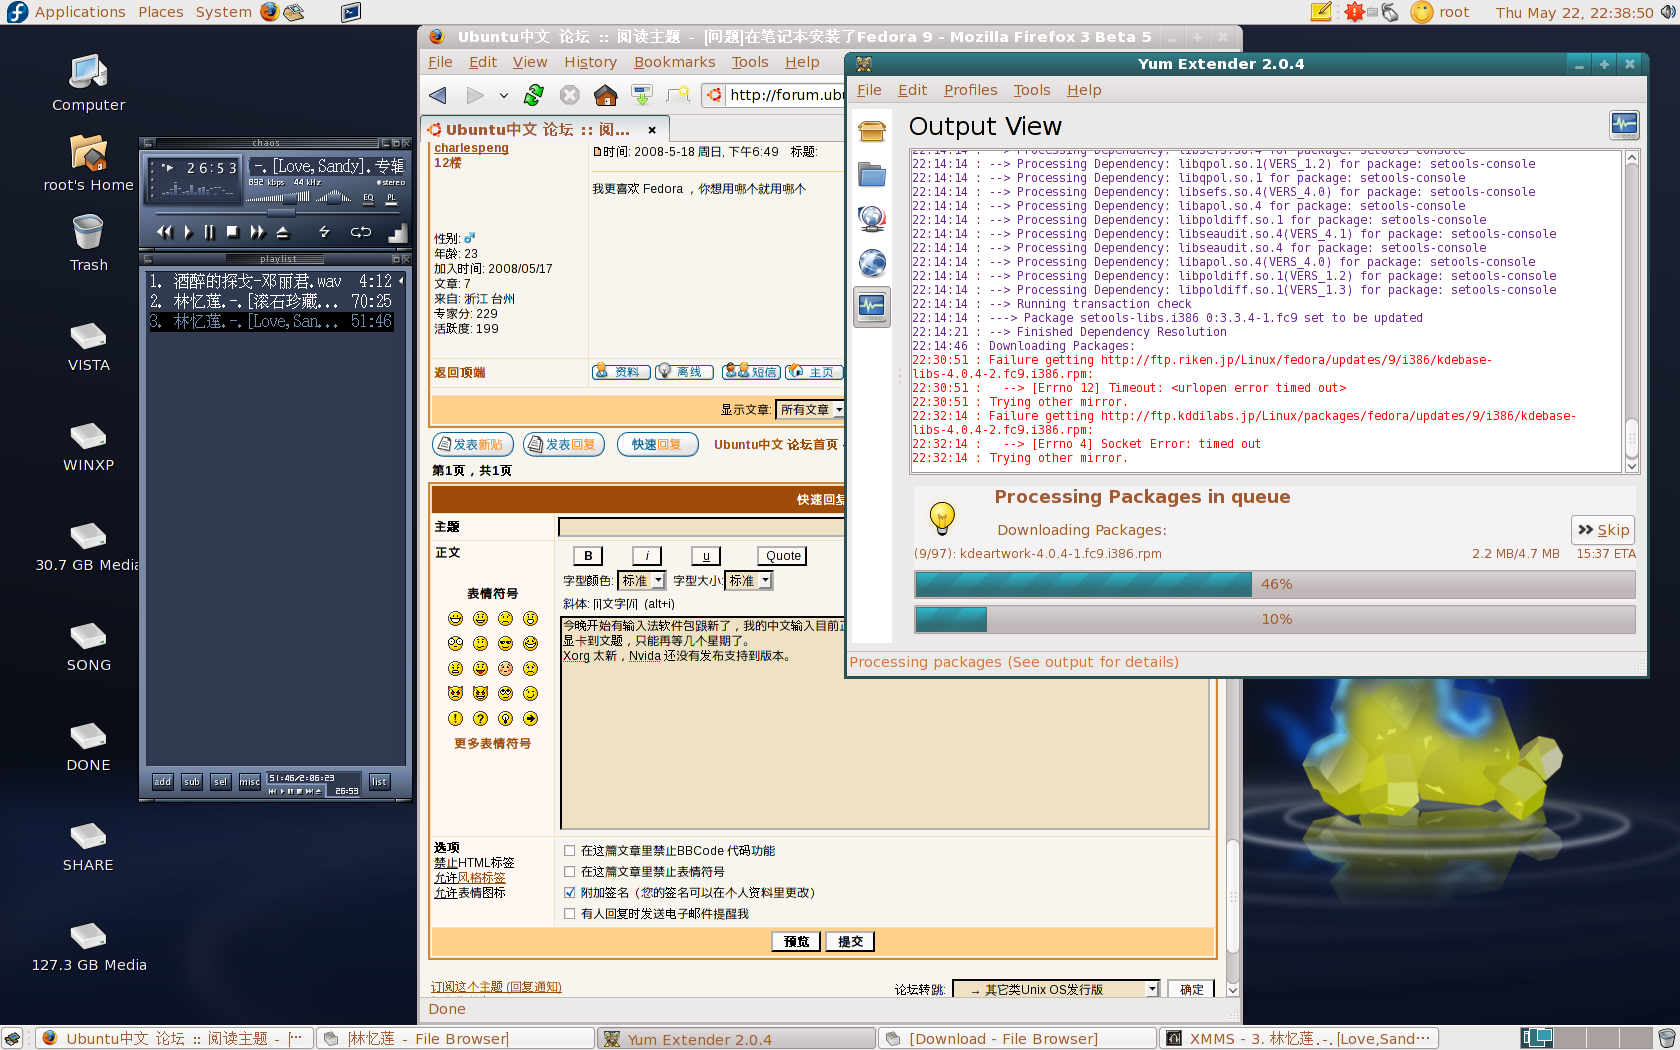1680x1050 pixels.
Task: Open the Yum Extender repository globe view
Action: pos(872,263)
